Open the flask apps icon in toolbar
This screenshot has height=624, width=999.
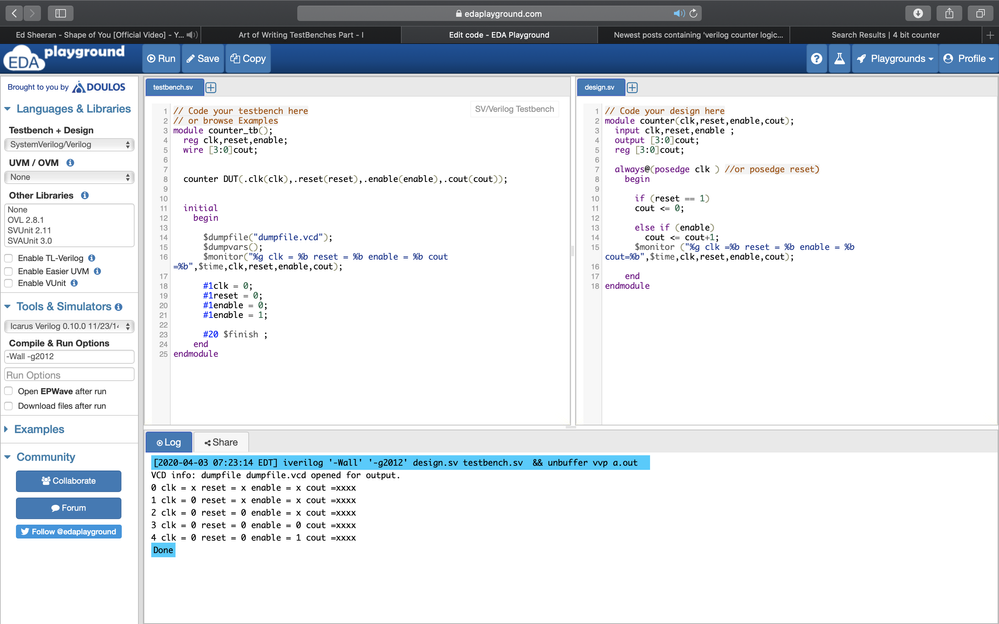[840, 59]
